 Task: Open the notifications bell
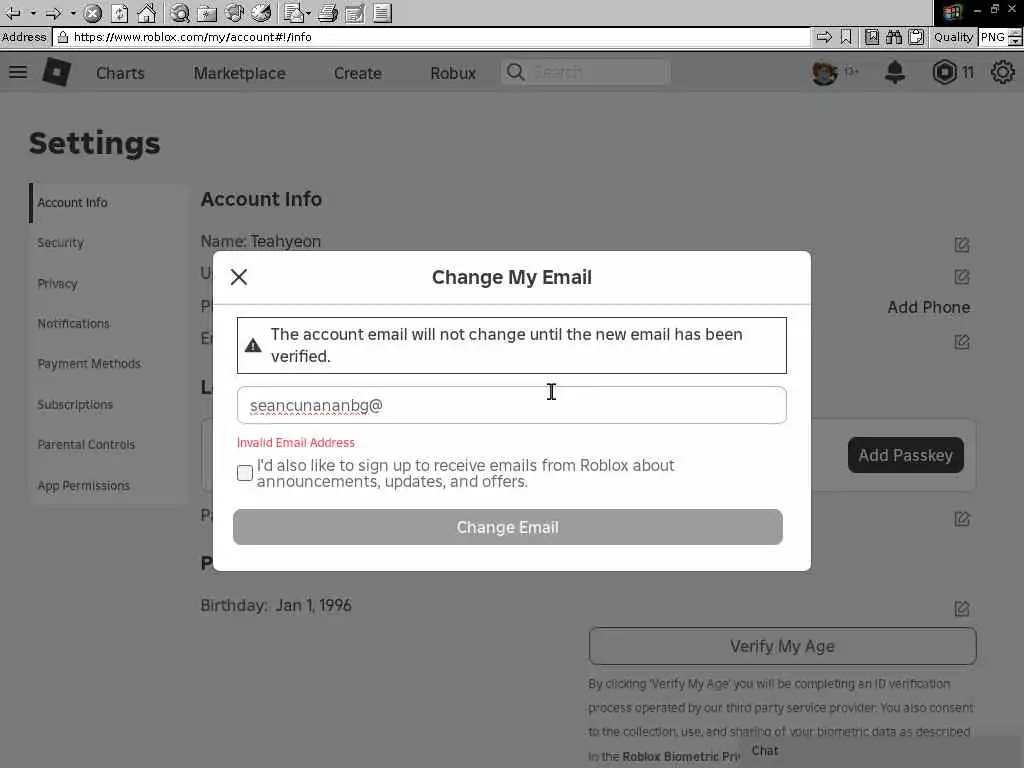tap(895, 72)
